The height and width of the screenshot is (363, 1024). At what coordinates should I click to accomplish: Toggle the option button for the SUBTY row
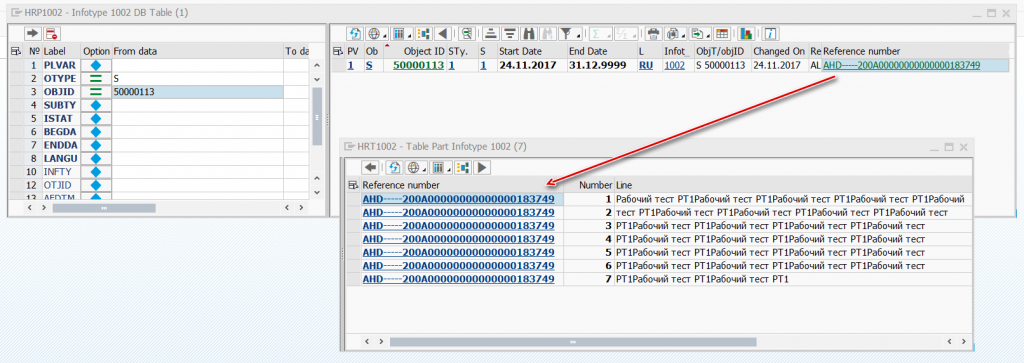[x=96, y=105]
